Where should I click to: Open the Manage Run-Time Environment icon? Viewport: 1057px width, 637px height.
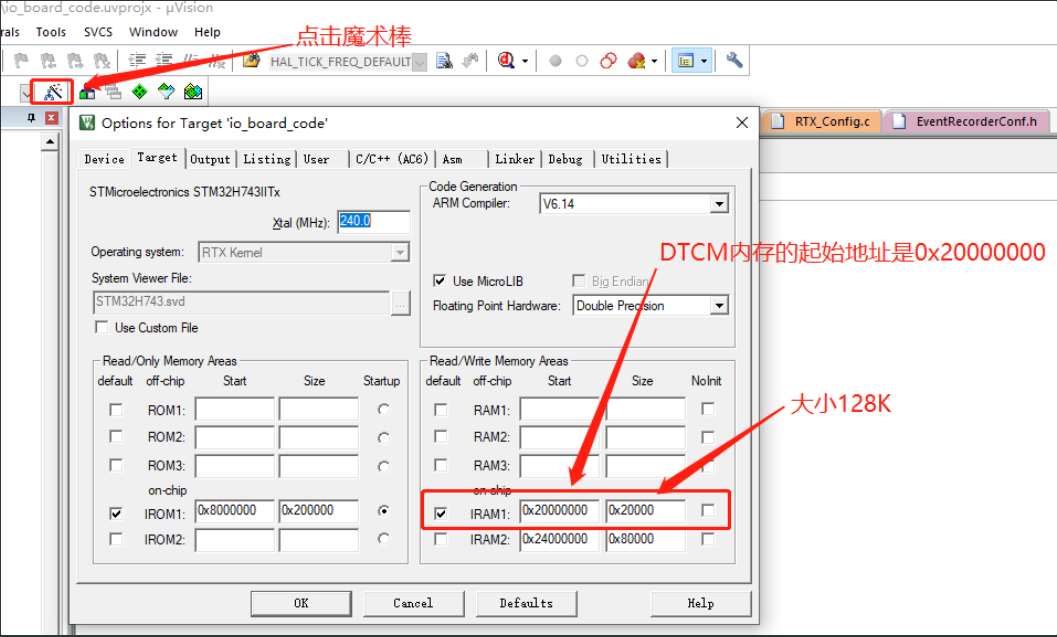point(191,91)
